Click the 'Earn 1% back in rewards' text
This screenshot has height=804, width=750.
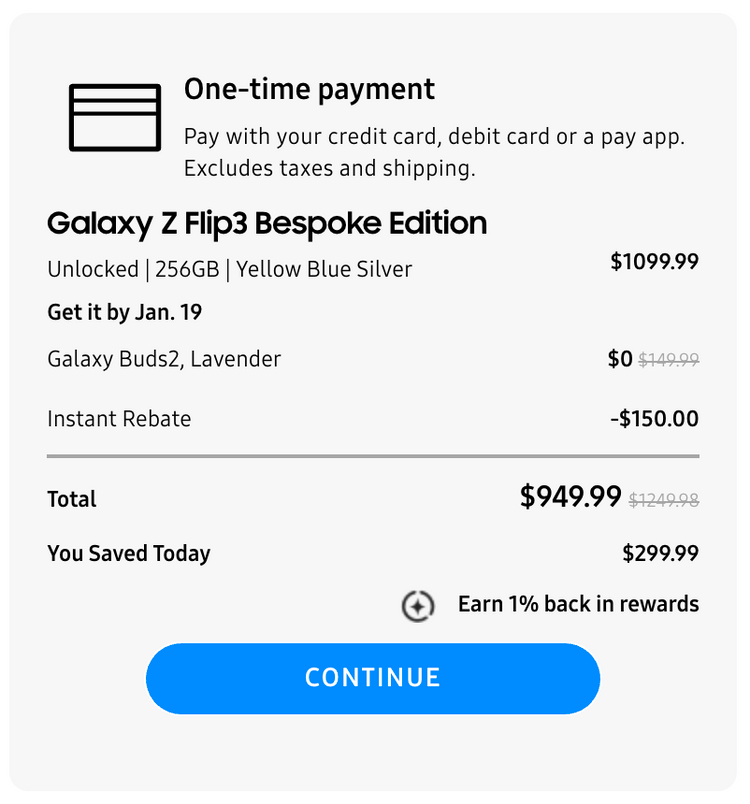point(578,604)
